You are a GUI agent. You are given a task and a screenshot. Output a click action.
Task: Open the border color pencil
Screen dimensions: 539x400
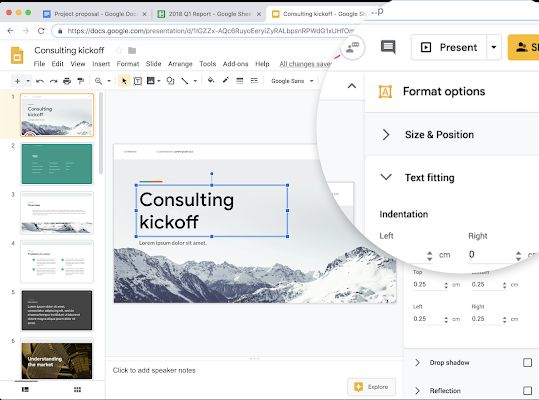click(226, 80)
